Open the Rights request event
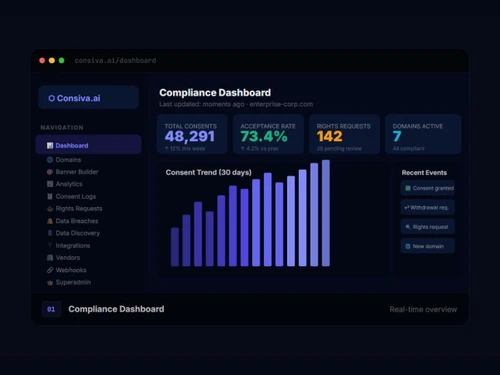Image resolution: width=500 pixels, height=375 pixels. (428, 227)
